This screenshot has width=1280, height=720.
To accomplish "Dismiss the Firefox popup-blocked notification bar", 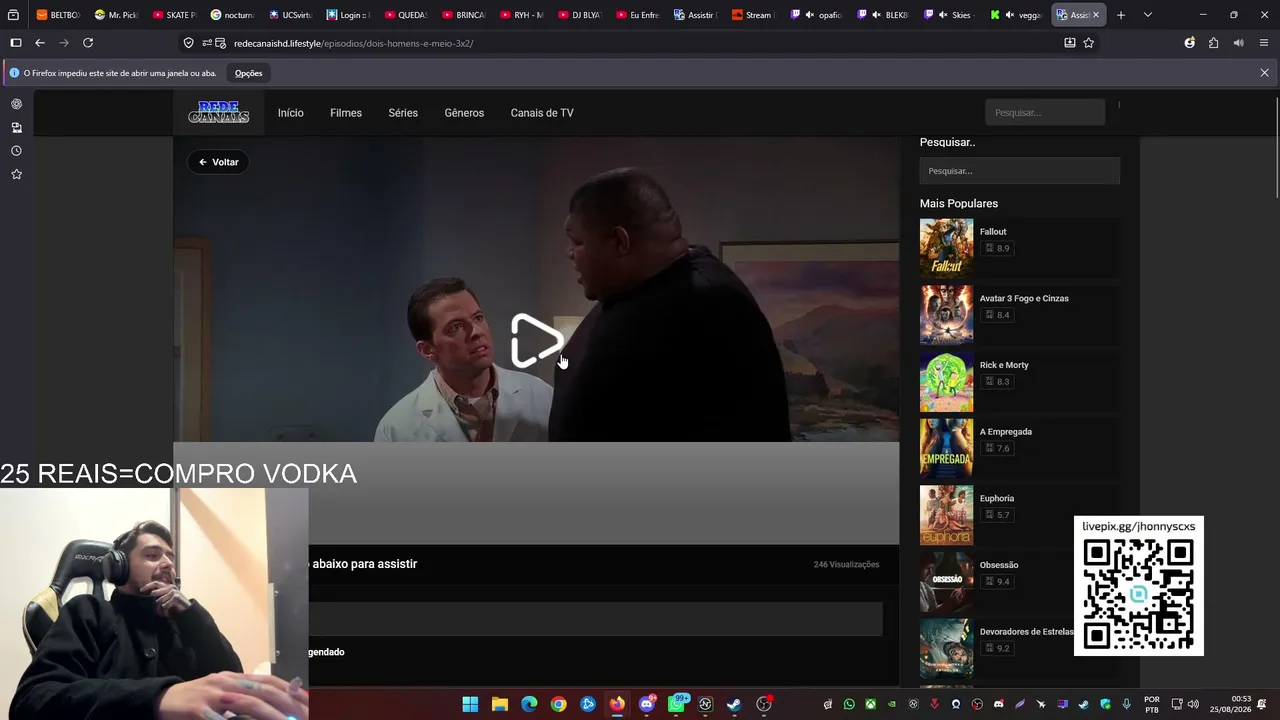I will point(1264,73).
